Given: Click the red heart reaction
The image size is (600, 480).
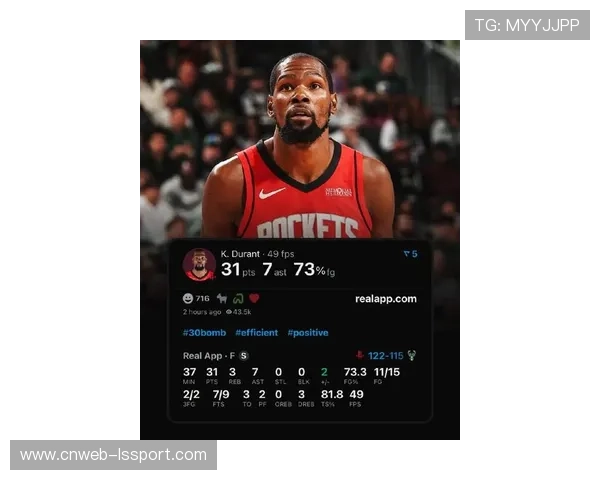Looking at the screenshot, I should 254,298.
